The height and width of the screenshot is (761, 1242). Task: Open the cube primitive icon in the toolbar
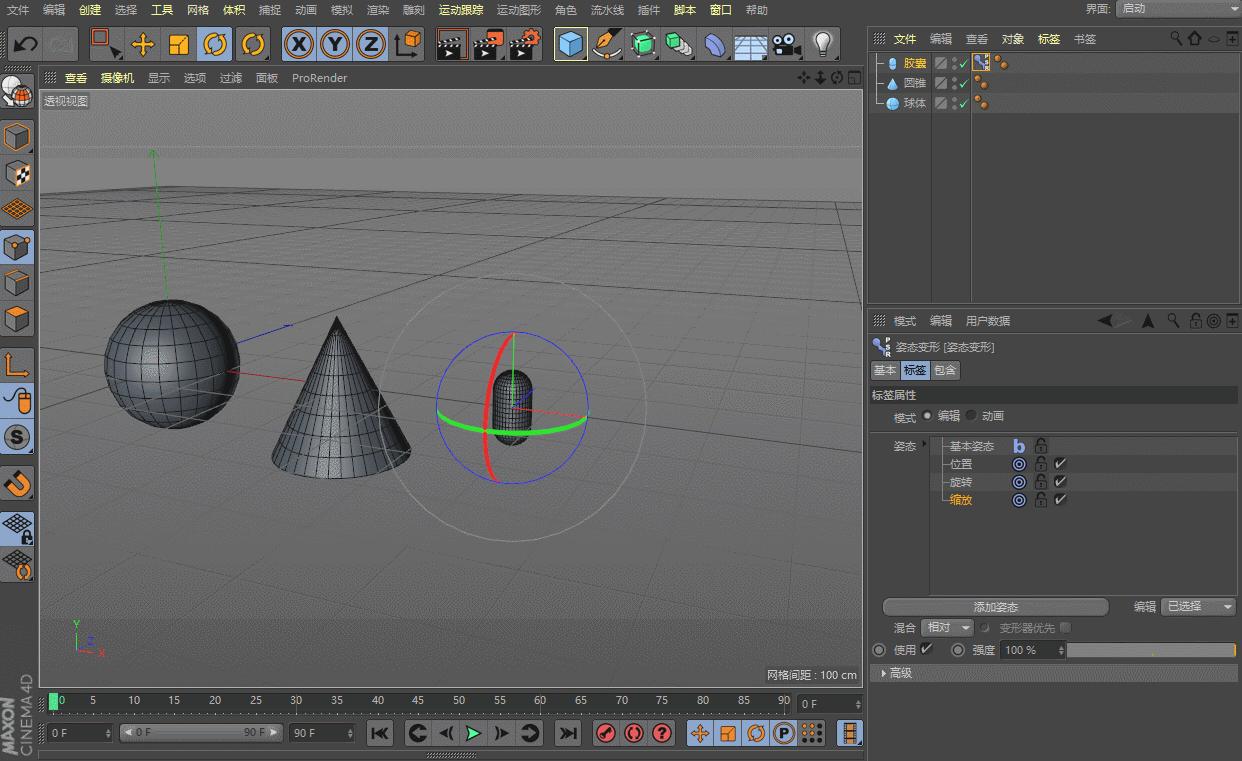point(571,44)
